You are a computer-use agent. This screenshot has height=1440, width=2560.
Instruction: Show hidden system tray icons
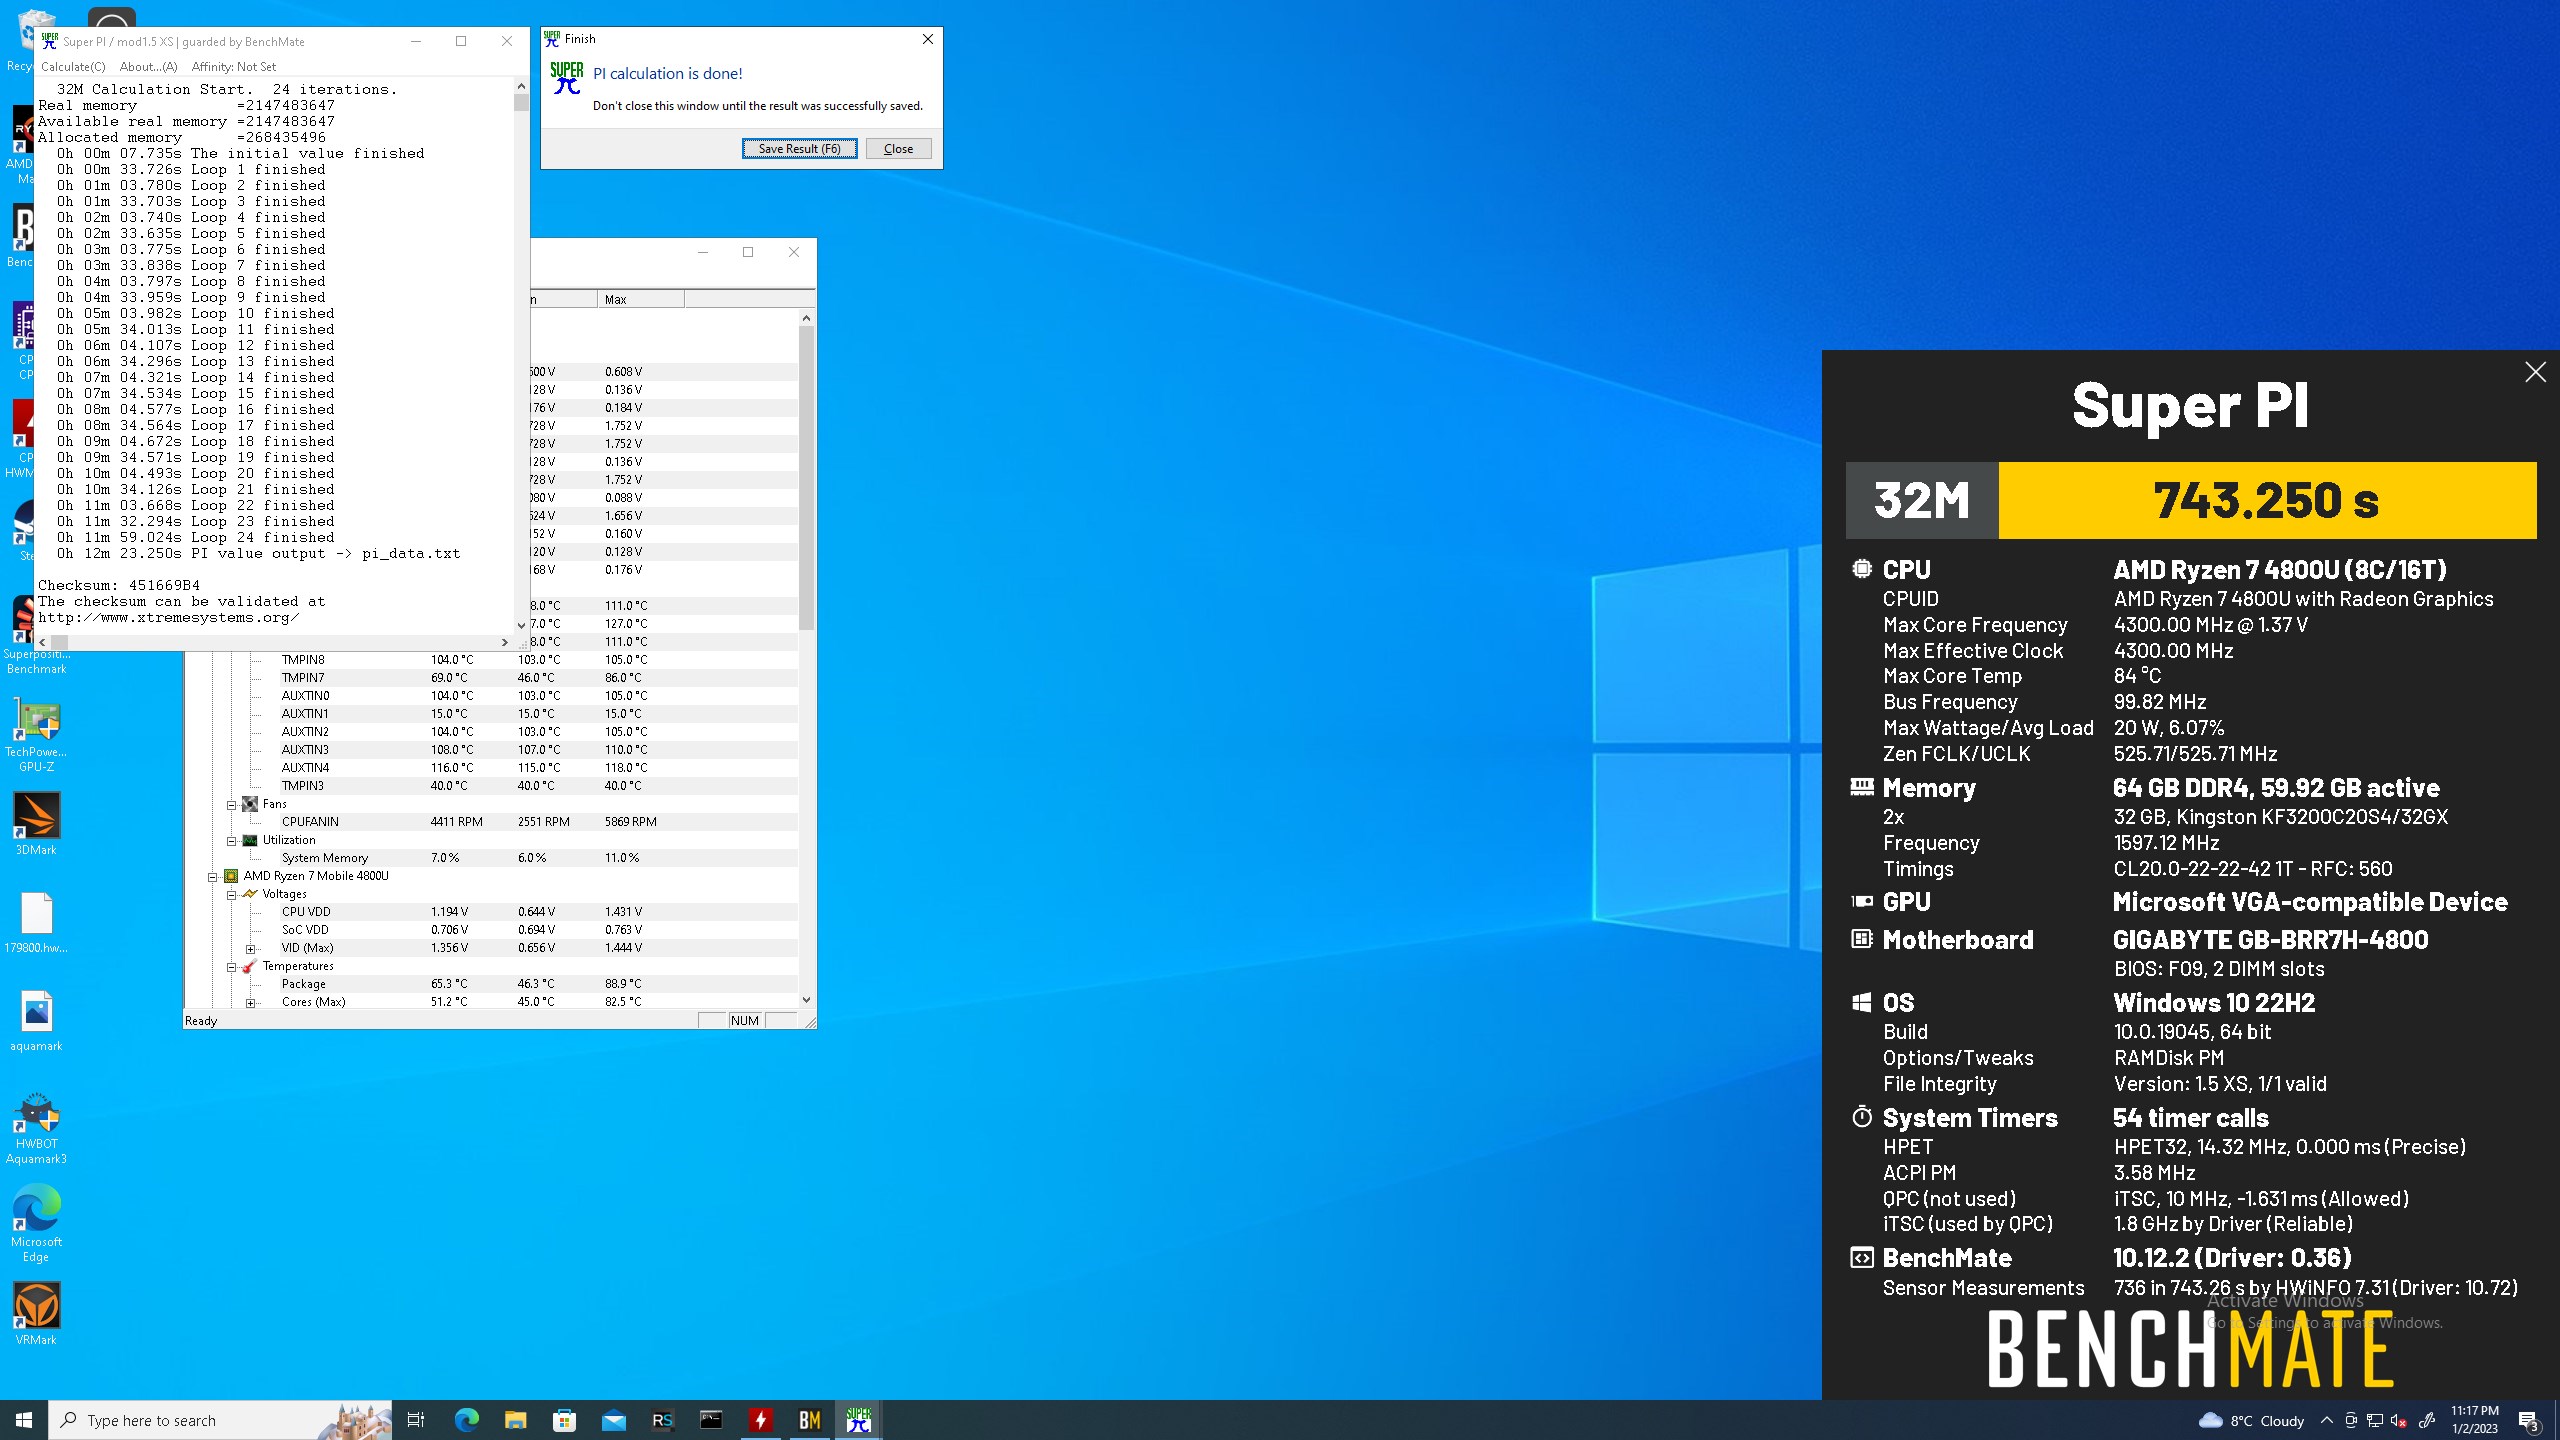pos(2327,1421)
